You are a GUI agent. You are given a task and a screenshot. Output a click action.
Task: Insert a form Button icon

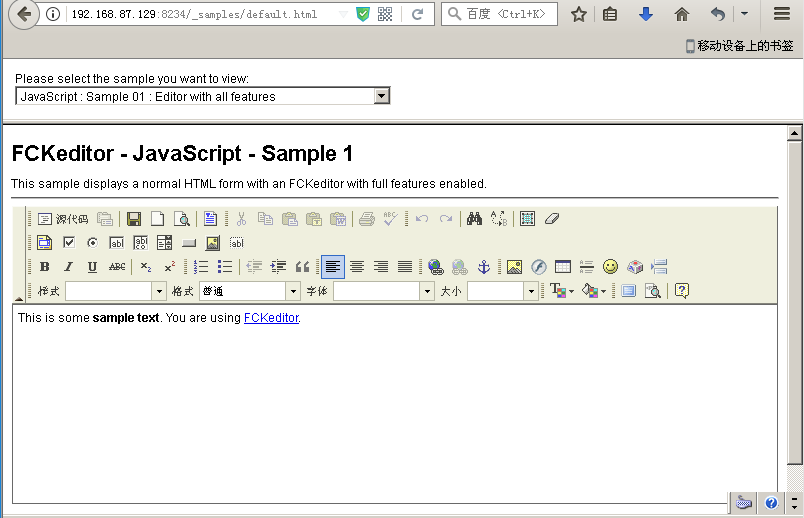tap(189, 243)
